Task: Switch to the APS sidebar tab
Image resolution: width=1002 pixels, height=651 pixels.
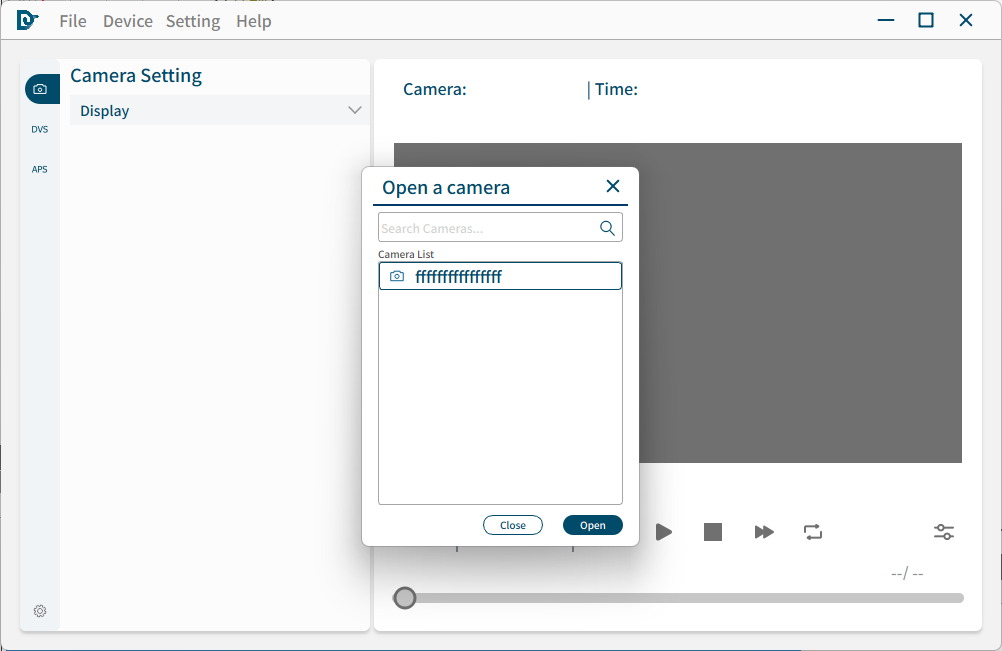Action: coord(40,170)
